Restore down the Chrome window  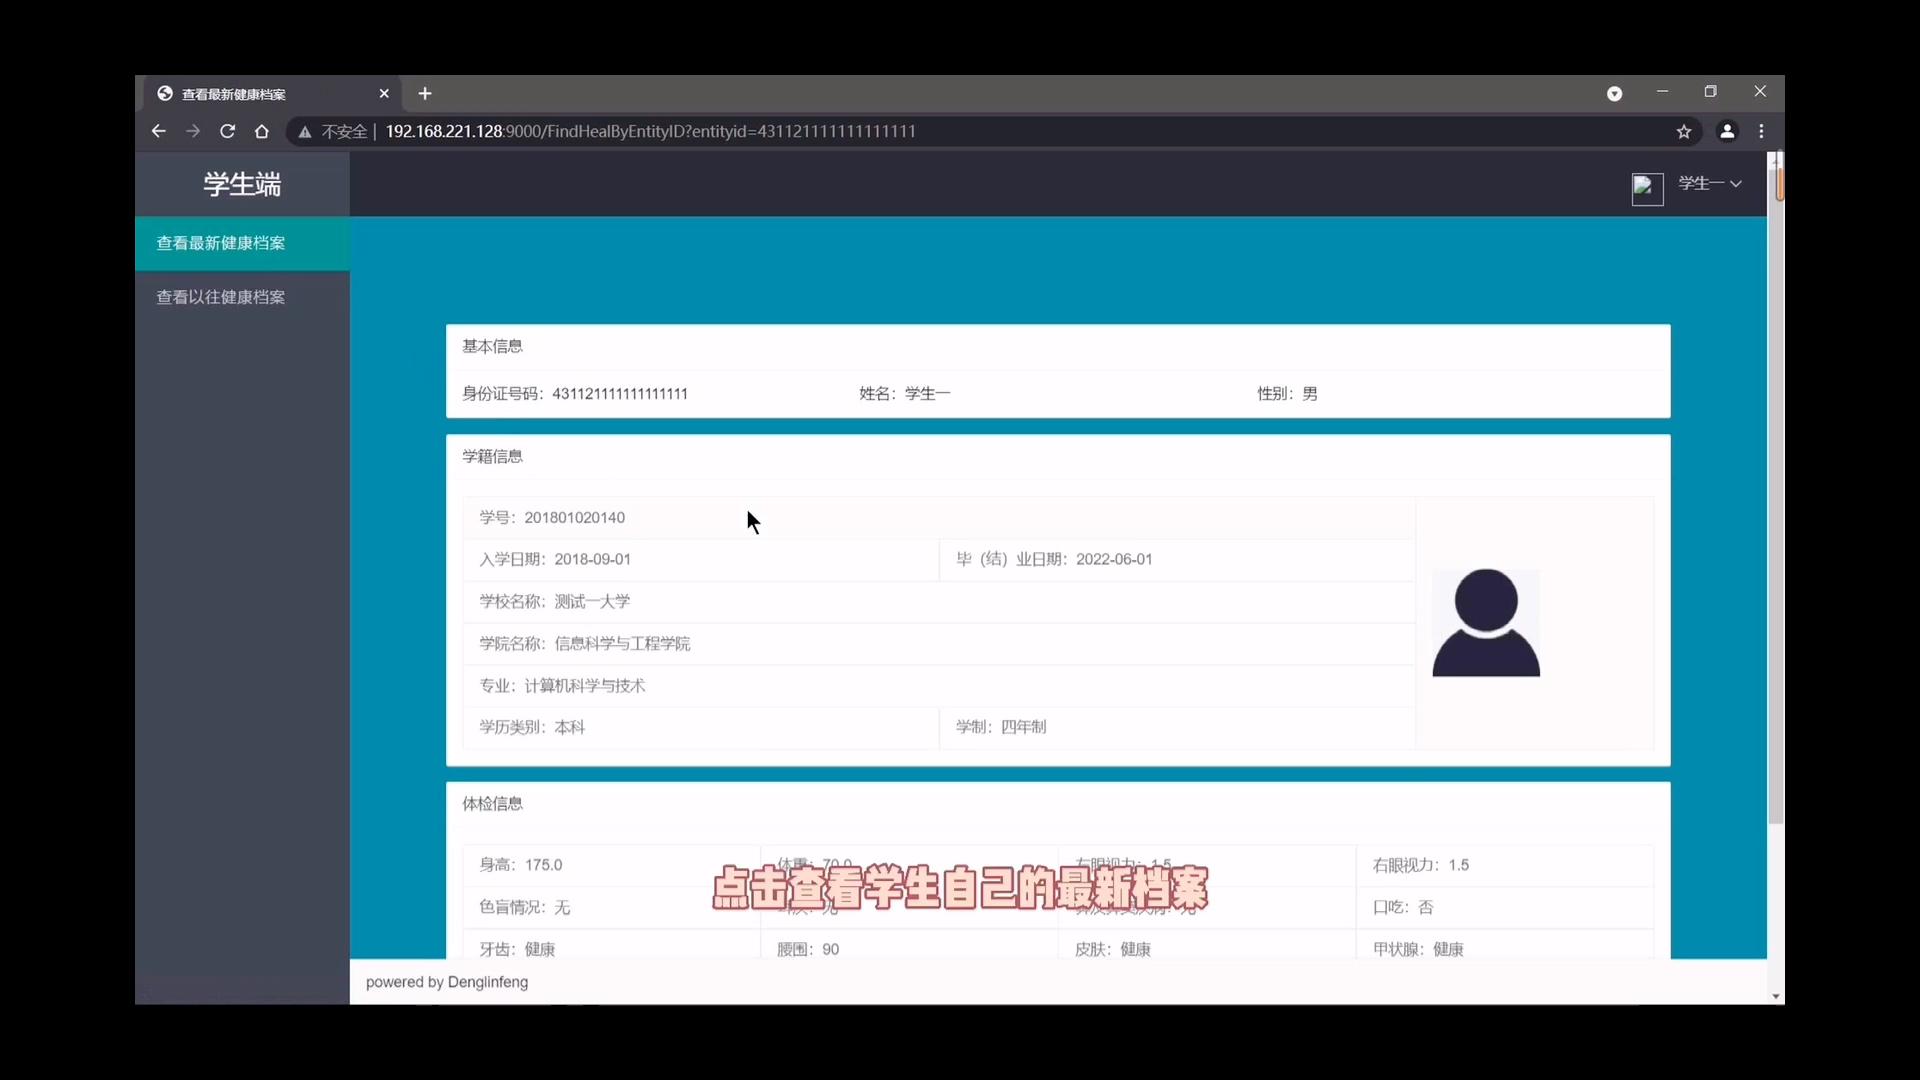[x=1711, y=92]
